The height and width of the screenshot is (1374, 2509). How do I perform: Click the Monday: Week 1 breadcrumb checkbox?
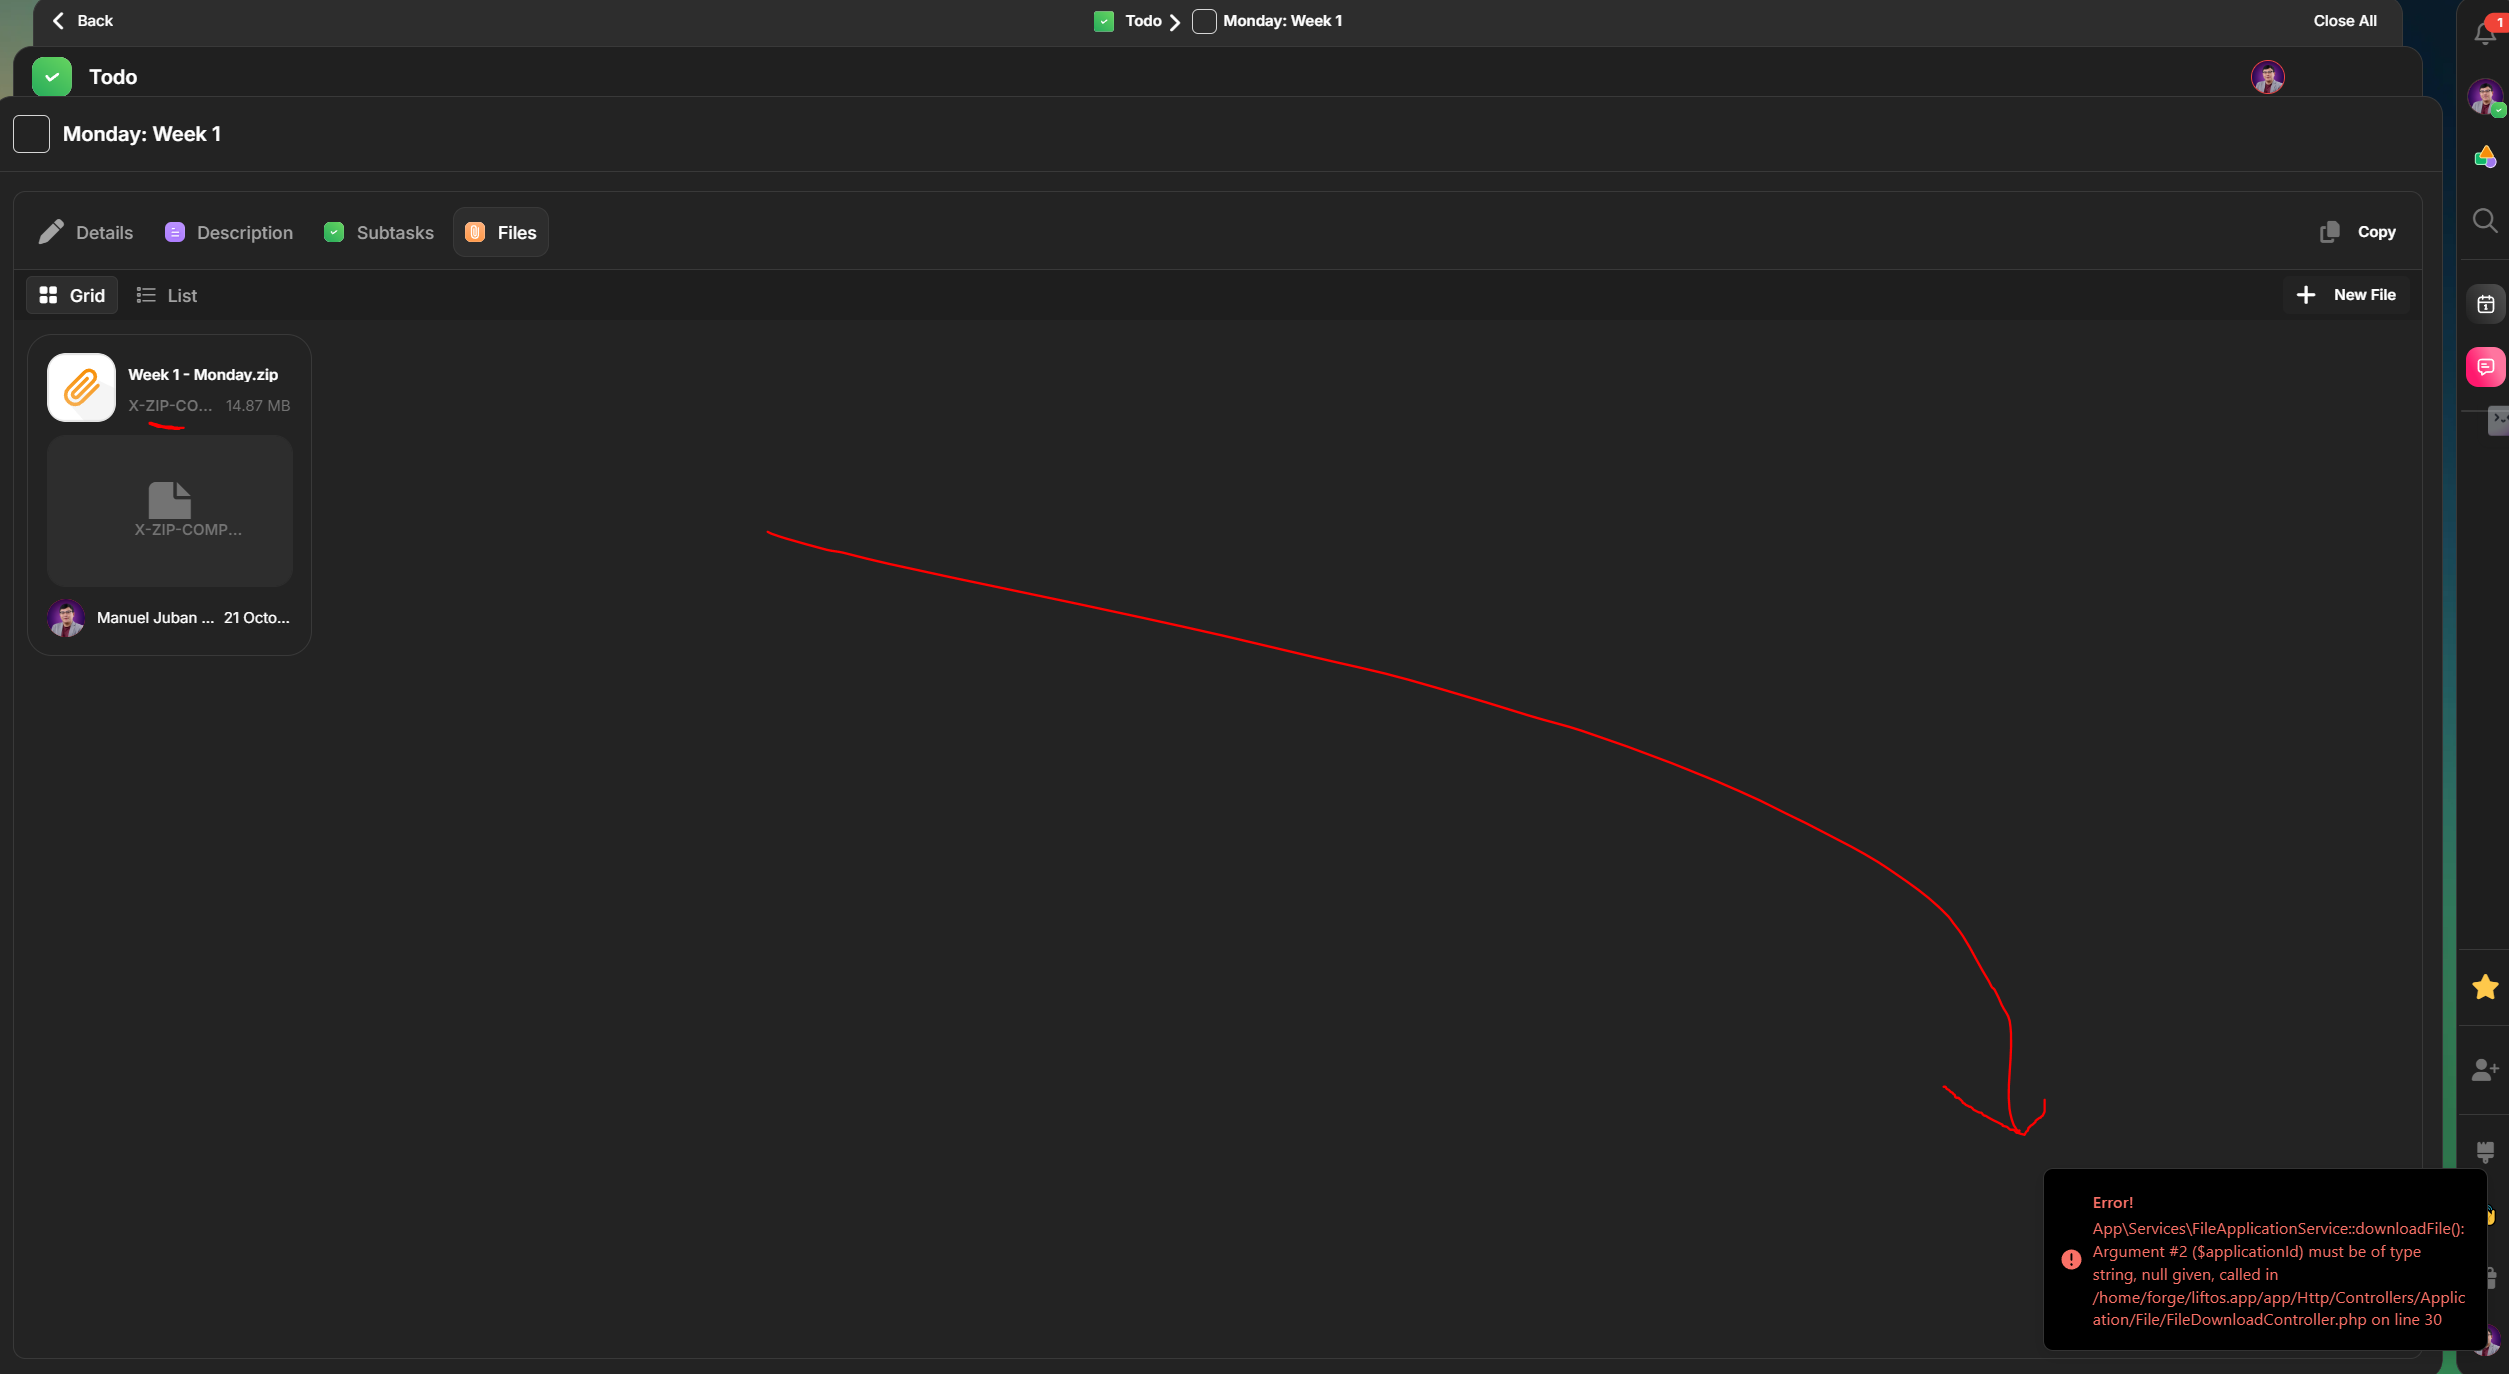1204,21
